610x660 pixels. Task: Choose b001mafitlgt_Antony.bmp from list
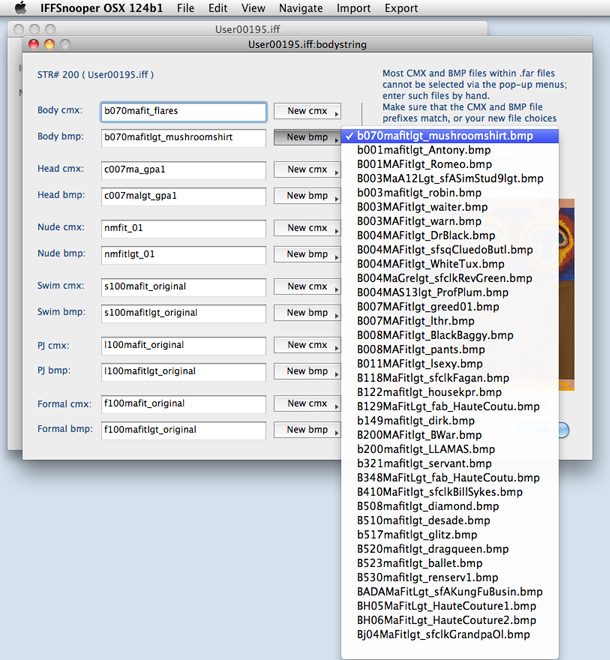coord(450,150)
